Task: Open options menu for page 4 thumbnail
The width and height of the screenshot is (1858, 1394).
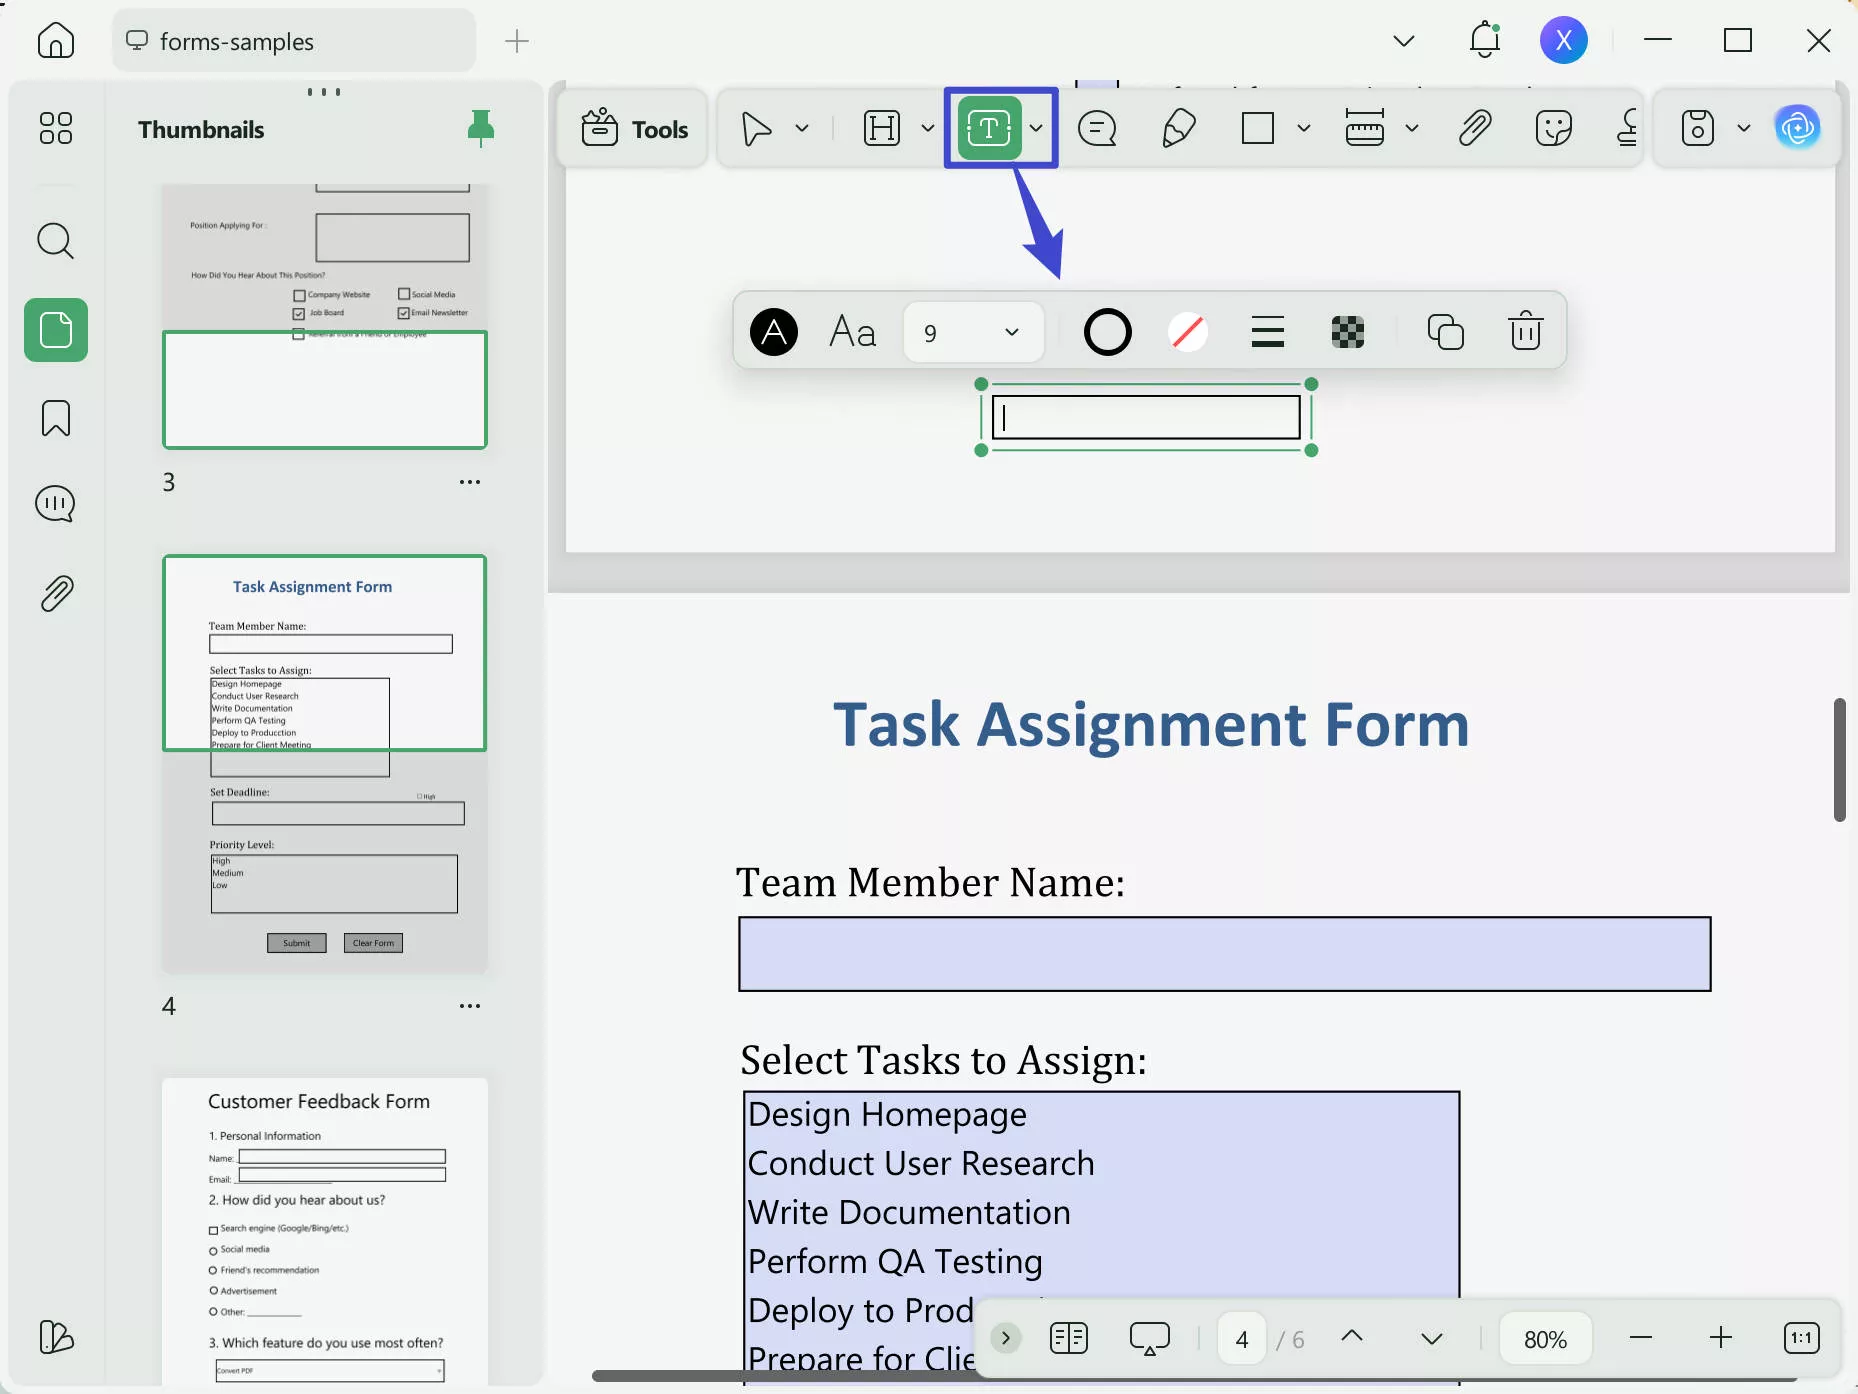Action: point(469,1006)
